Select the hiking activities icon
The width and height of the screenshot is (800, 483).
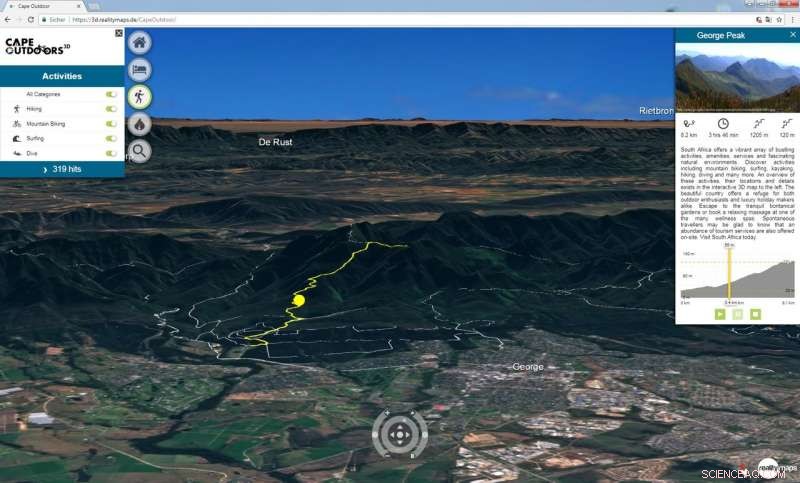(x=140, y=97)
